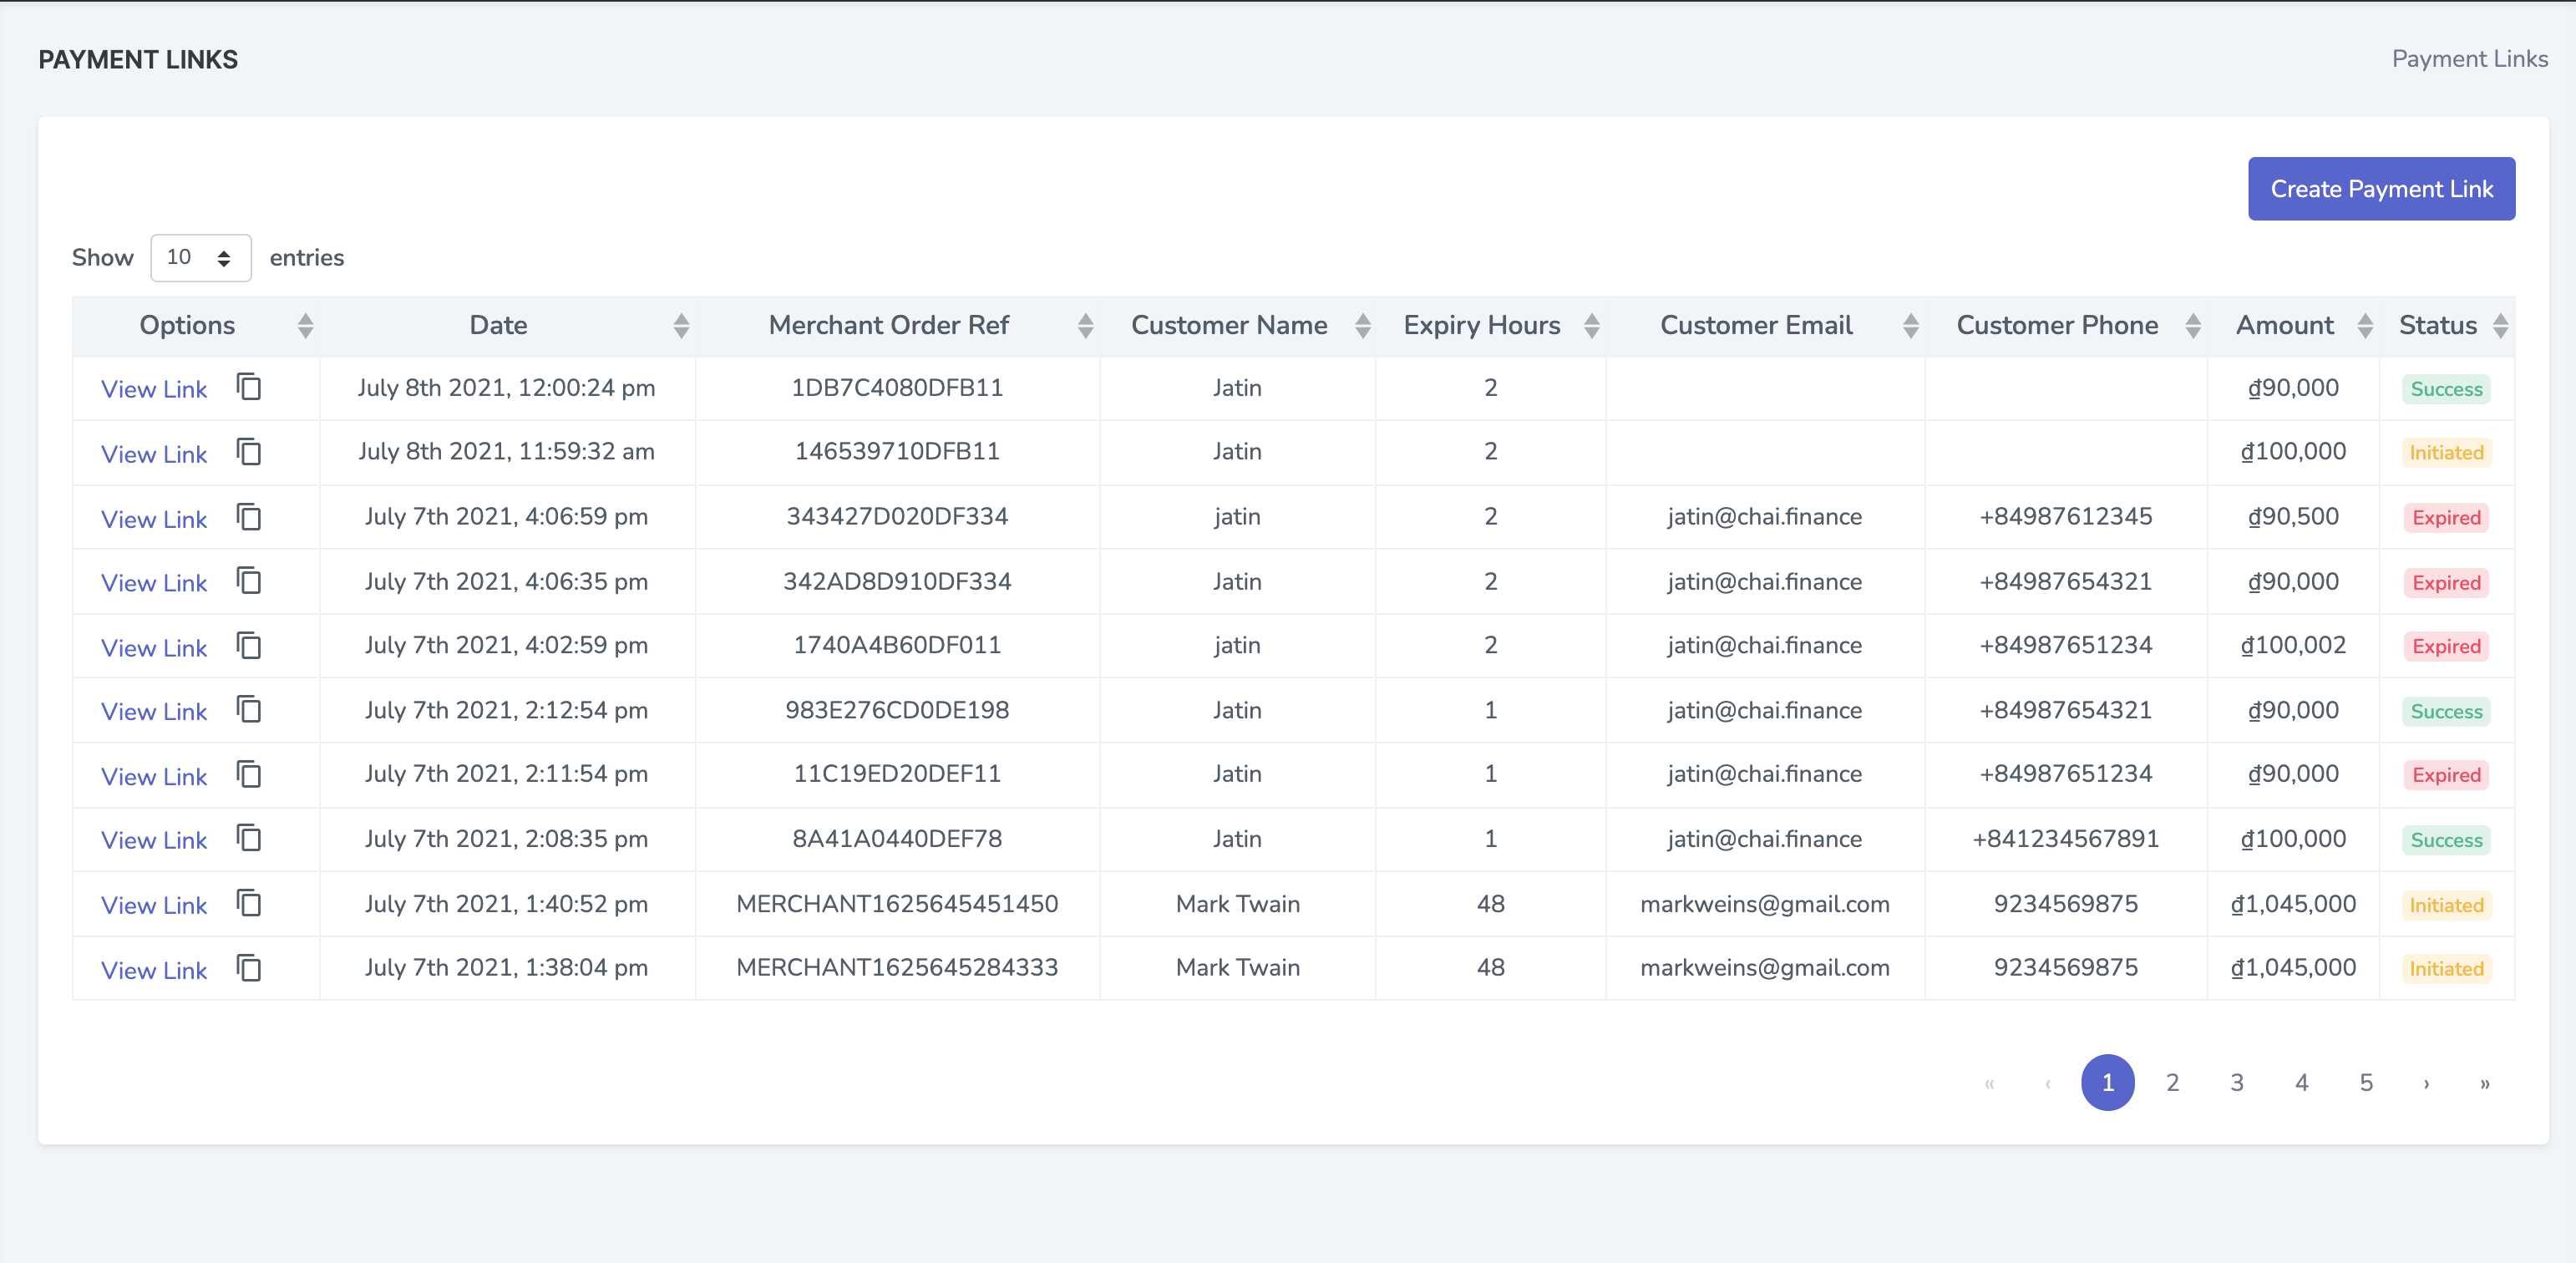Sort by Customer Email column

[x=1910, y=326]
